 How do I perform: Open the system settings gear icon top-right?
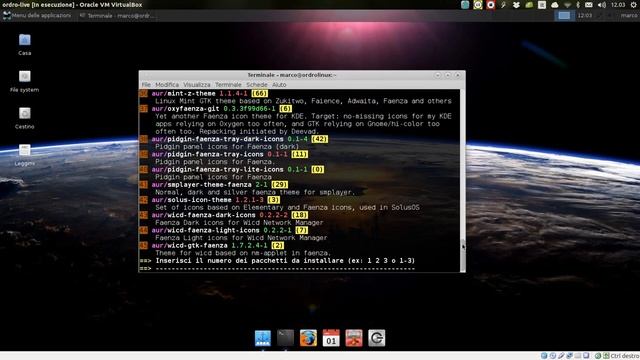634,5
